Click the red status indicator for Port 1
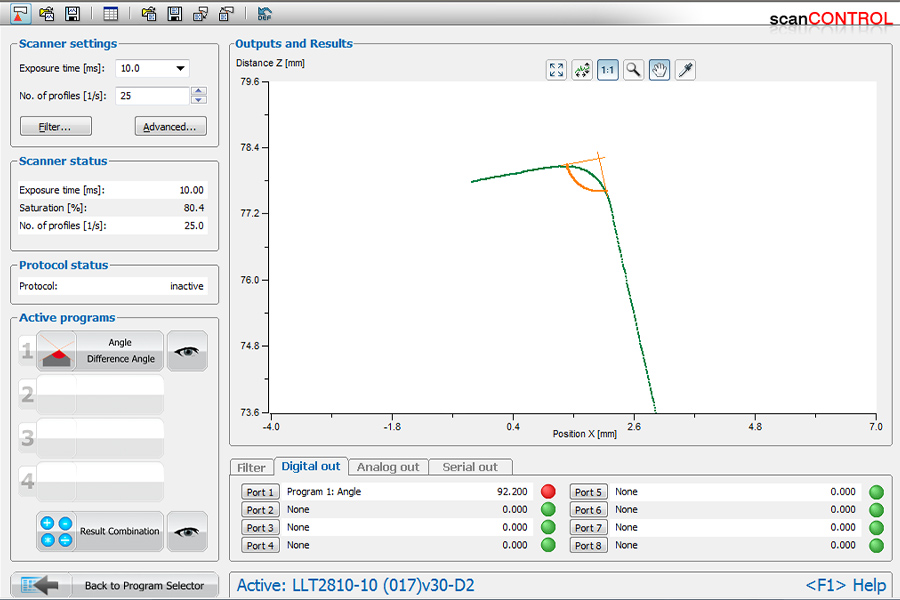Viewport: 900px width, 600px height. click(x=547, y=492)
